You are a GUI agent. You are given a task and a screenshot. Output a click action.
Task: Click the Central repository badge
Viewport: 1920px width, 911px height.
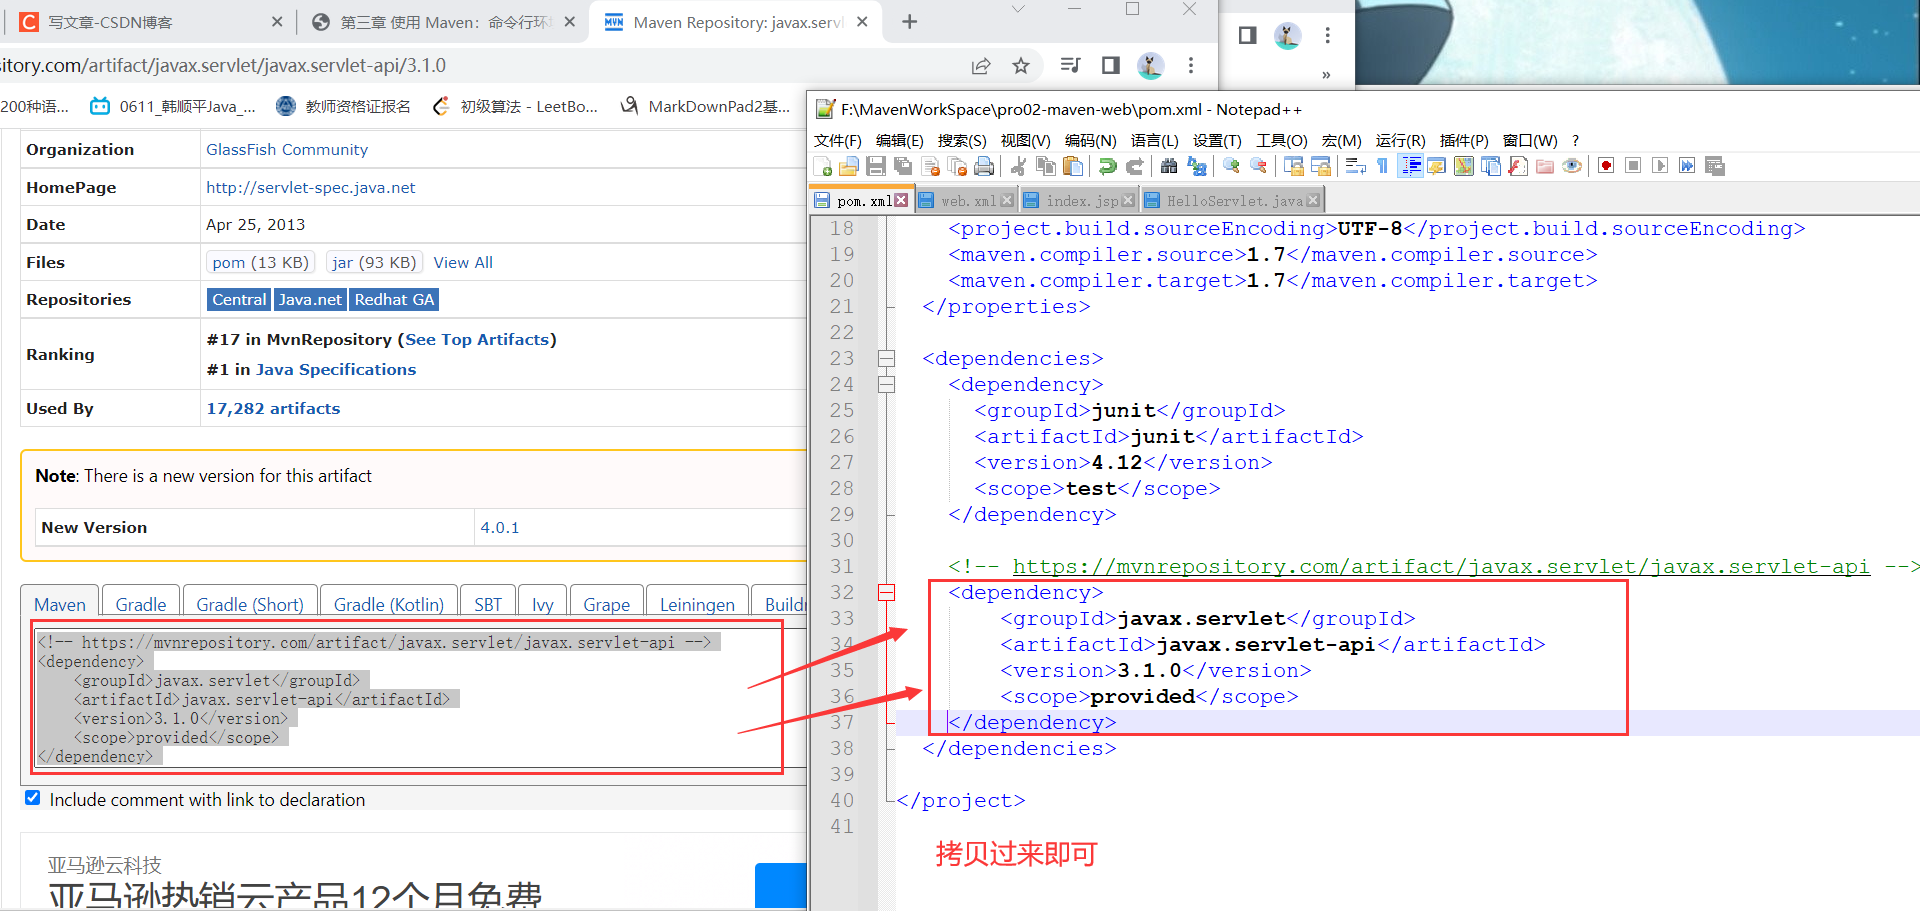tap(239, 299)
